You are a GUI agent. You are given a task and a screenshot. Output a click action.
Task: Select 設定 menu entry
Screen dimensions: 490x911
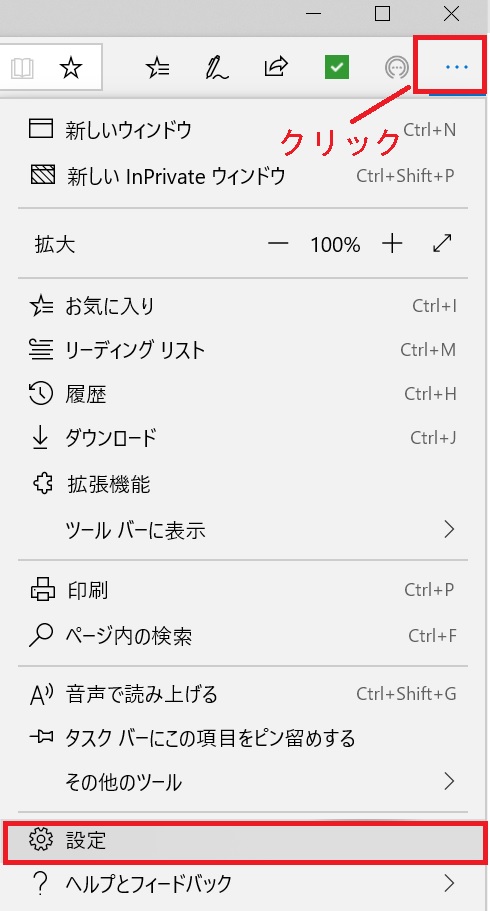click(x=245, y=841)
